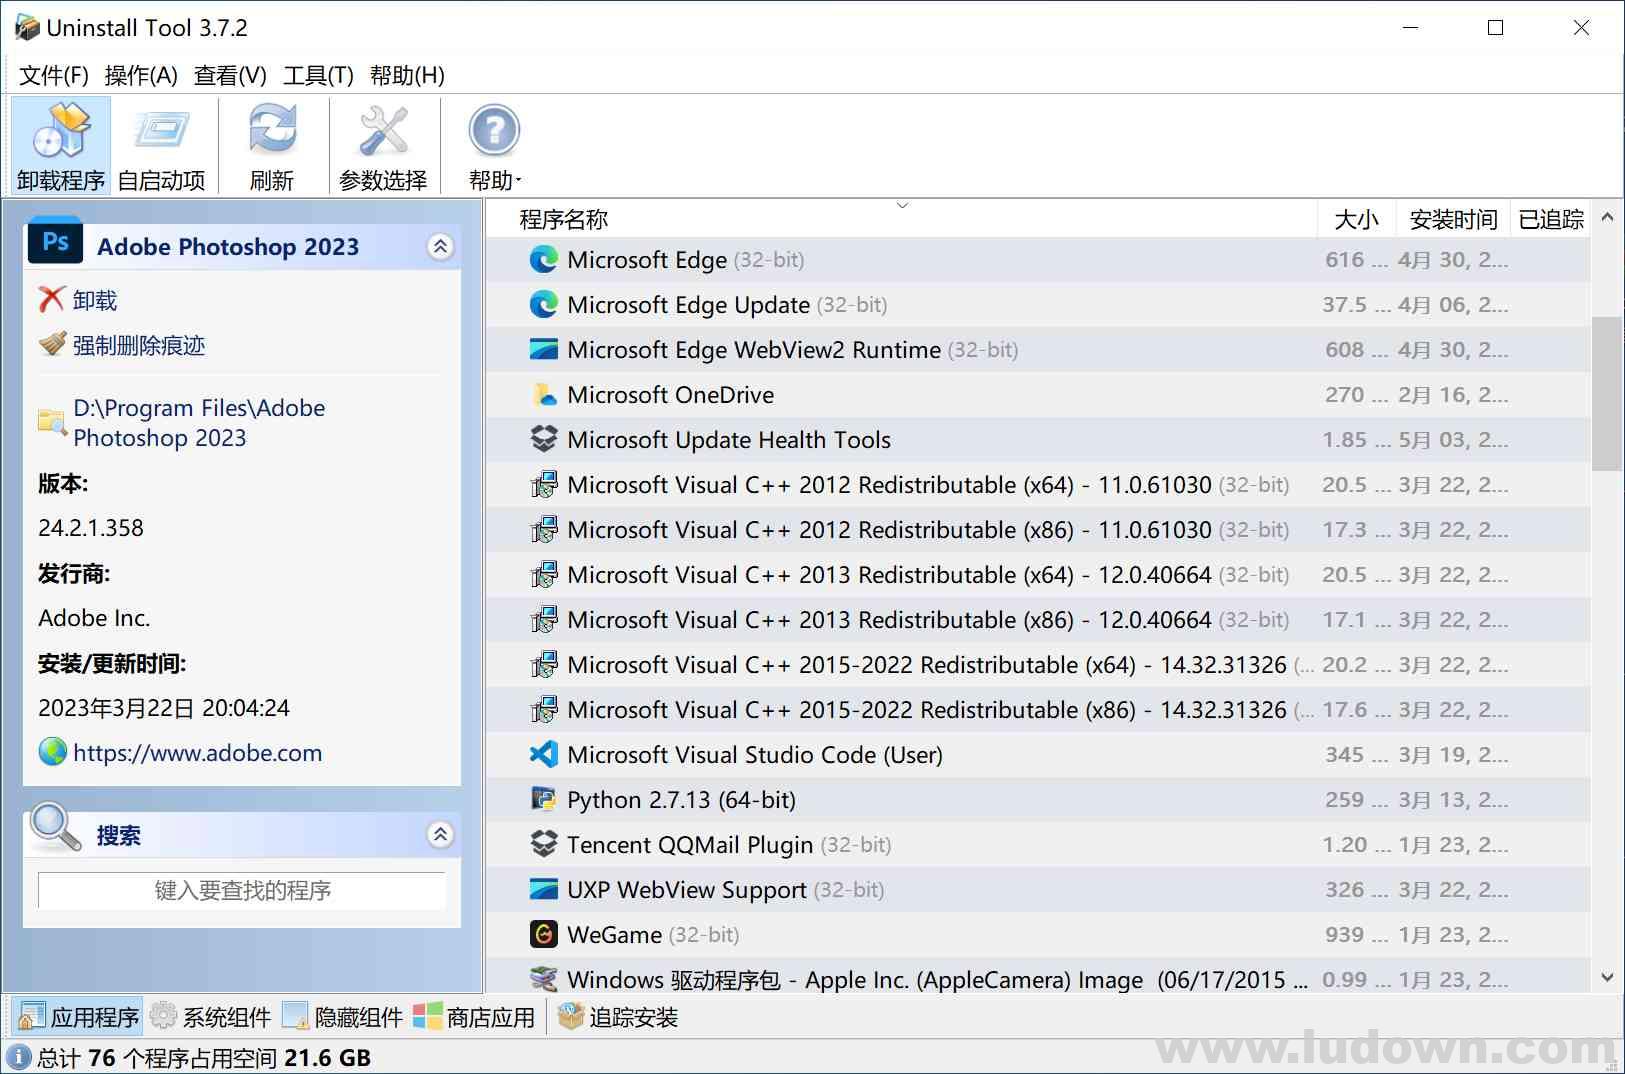Sort by 安装时间 column header

(x=1452, y=219)
